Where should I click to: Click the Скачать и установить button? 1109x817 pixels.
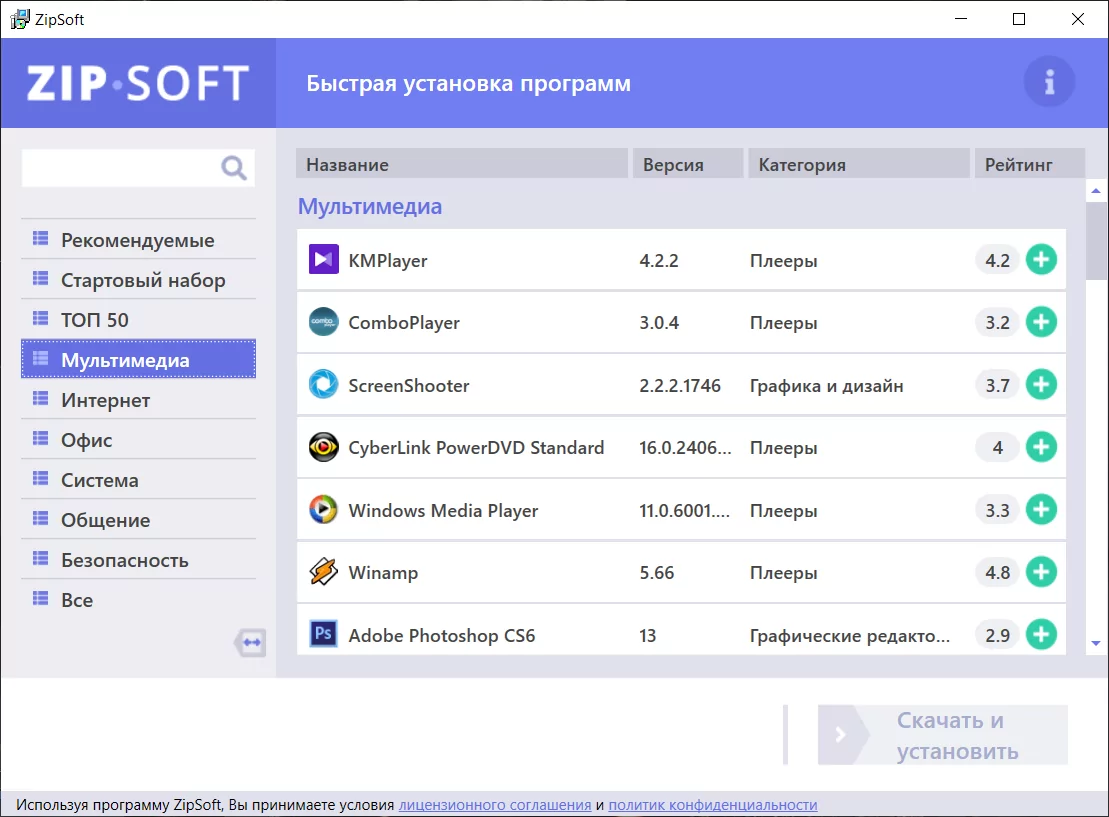943,735
